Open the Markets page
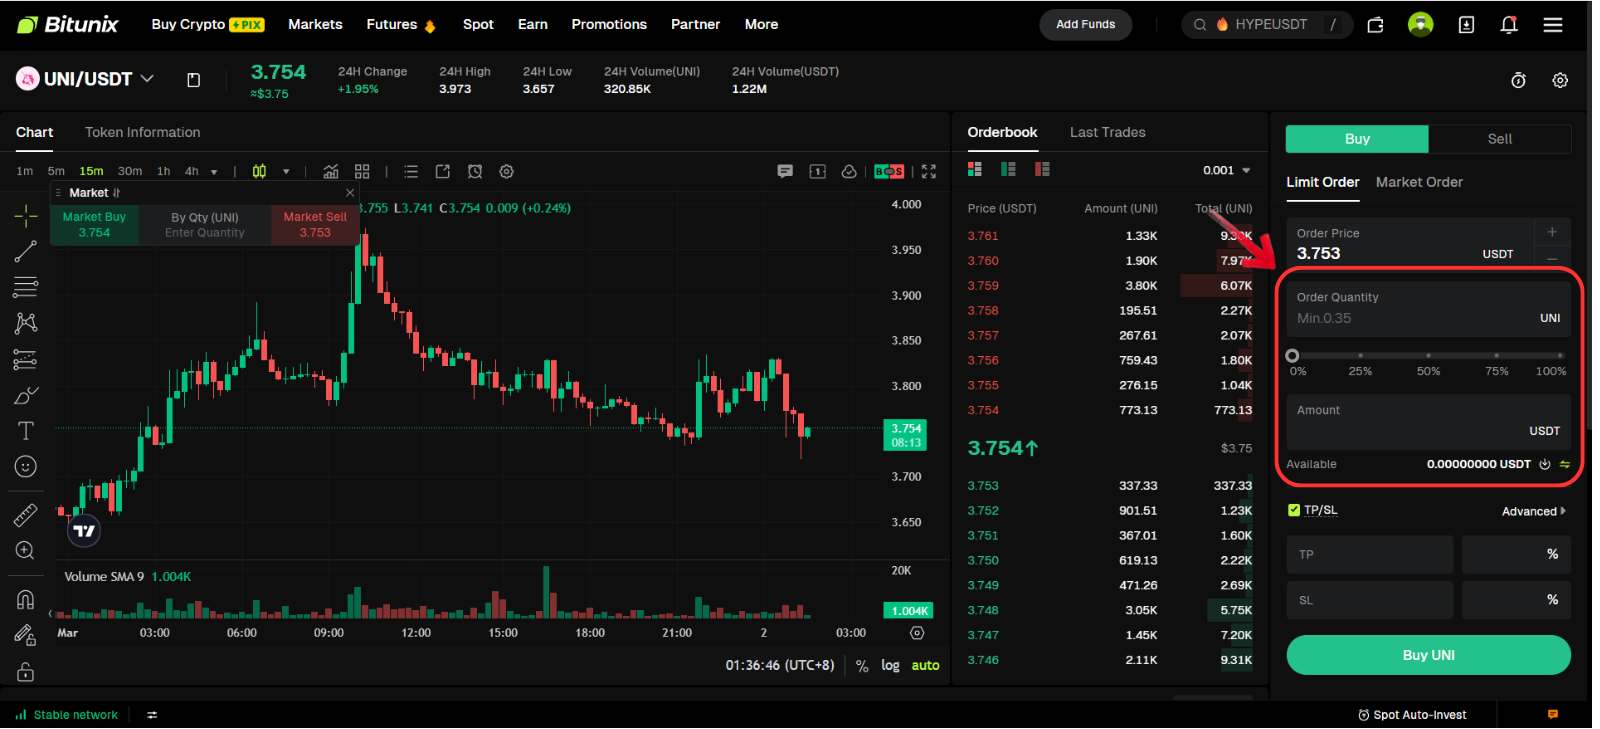This screenshot has width=1600, height=729. (x=315, y=24)
